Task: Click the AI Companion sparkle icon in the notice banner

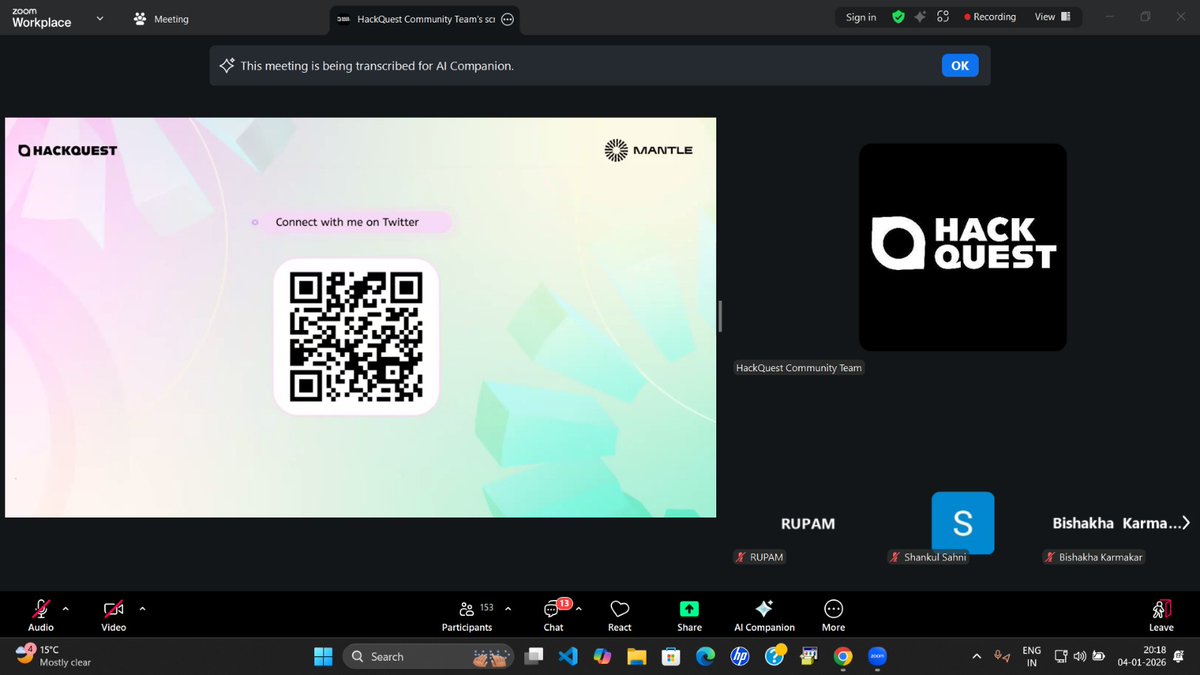Action: coord(227,65)
